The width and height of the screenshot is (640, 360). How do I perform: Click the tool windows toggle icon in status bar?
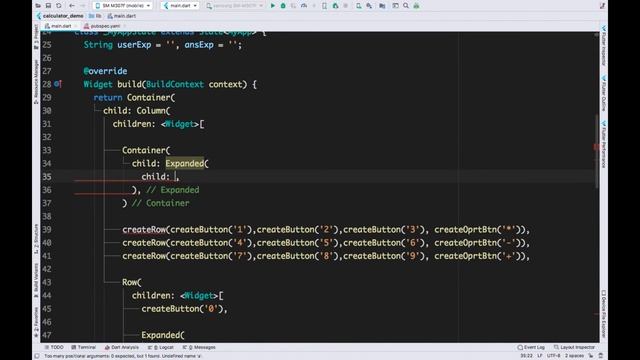[x=37, y=356]
